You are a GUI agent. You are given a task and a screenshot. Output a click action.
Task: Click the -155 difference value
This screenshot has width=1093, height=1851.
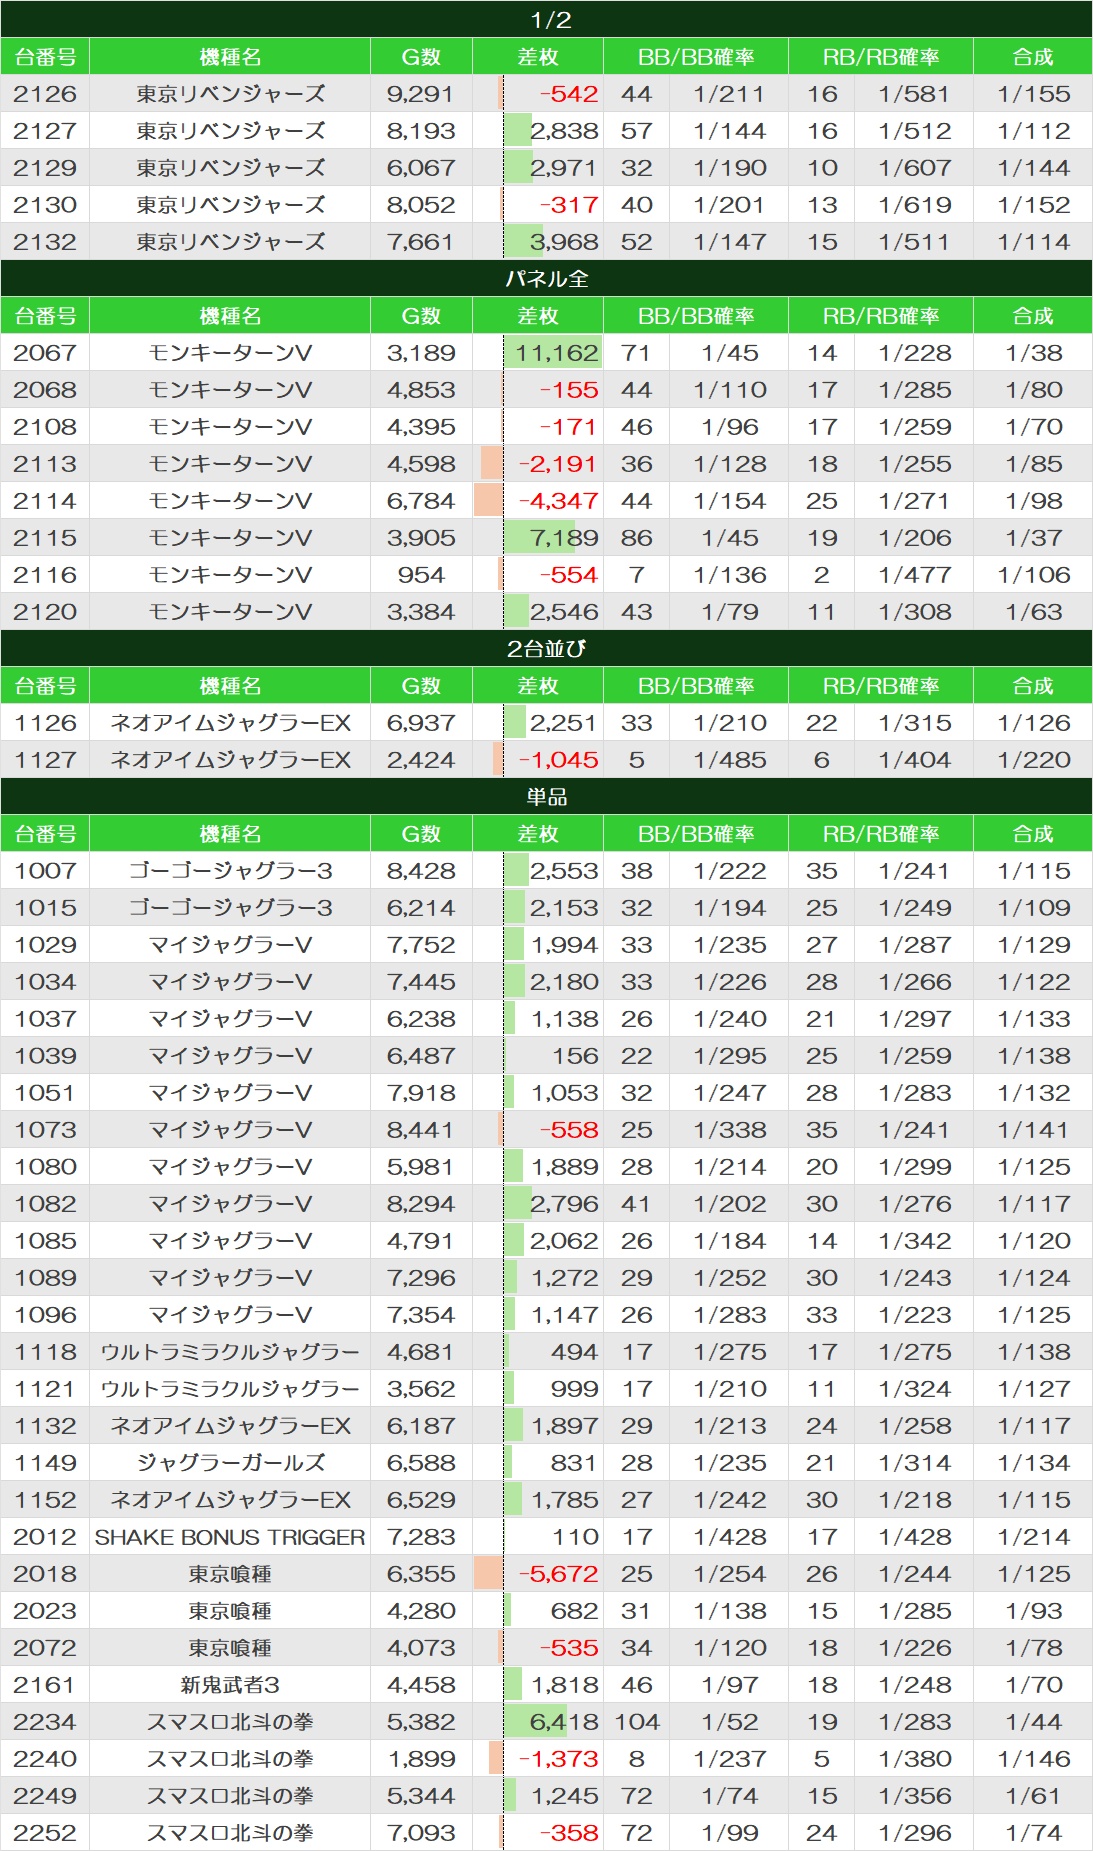pos(569,390)
